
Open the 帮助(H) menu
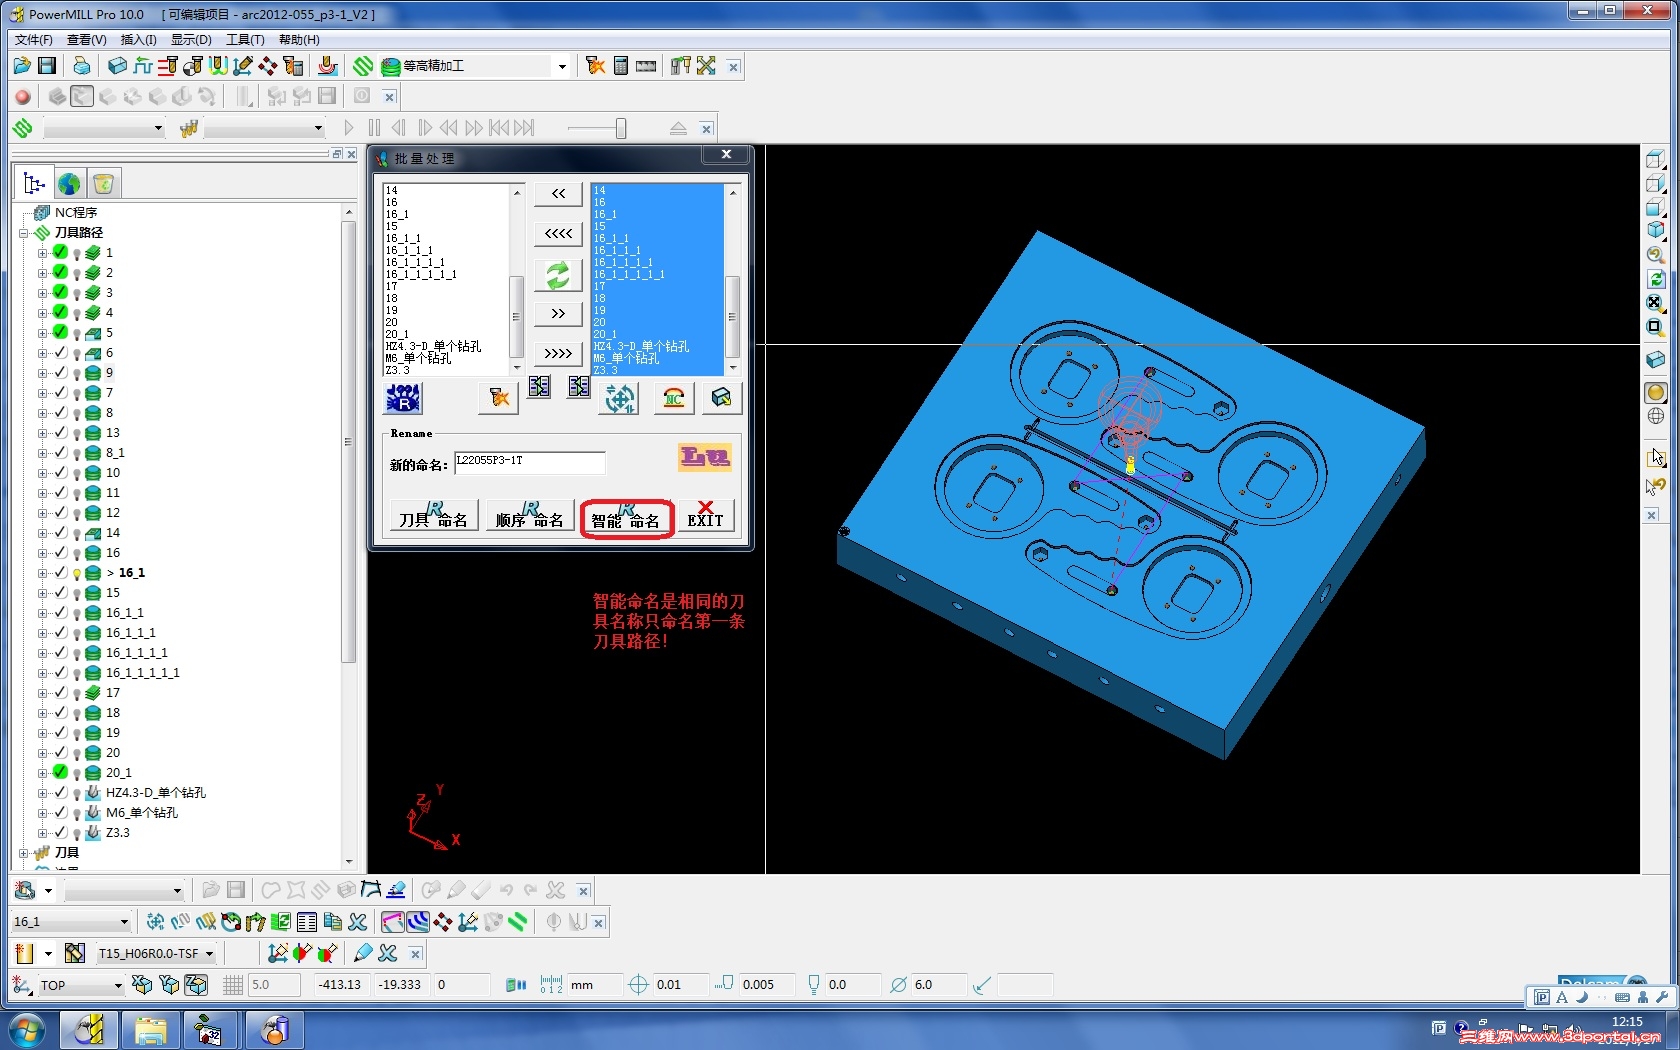tap(299, 40)
